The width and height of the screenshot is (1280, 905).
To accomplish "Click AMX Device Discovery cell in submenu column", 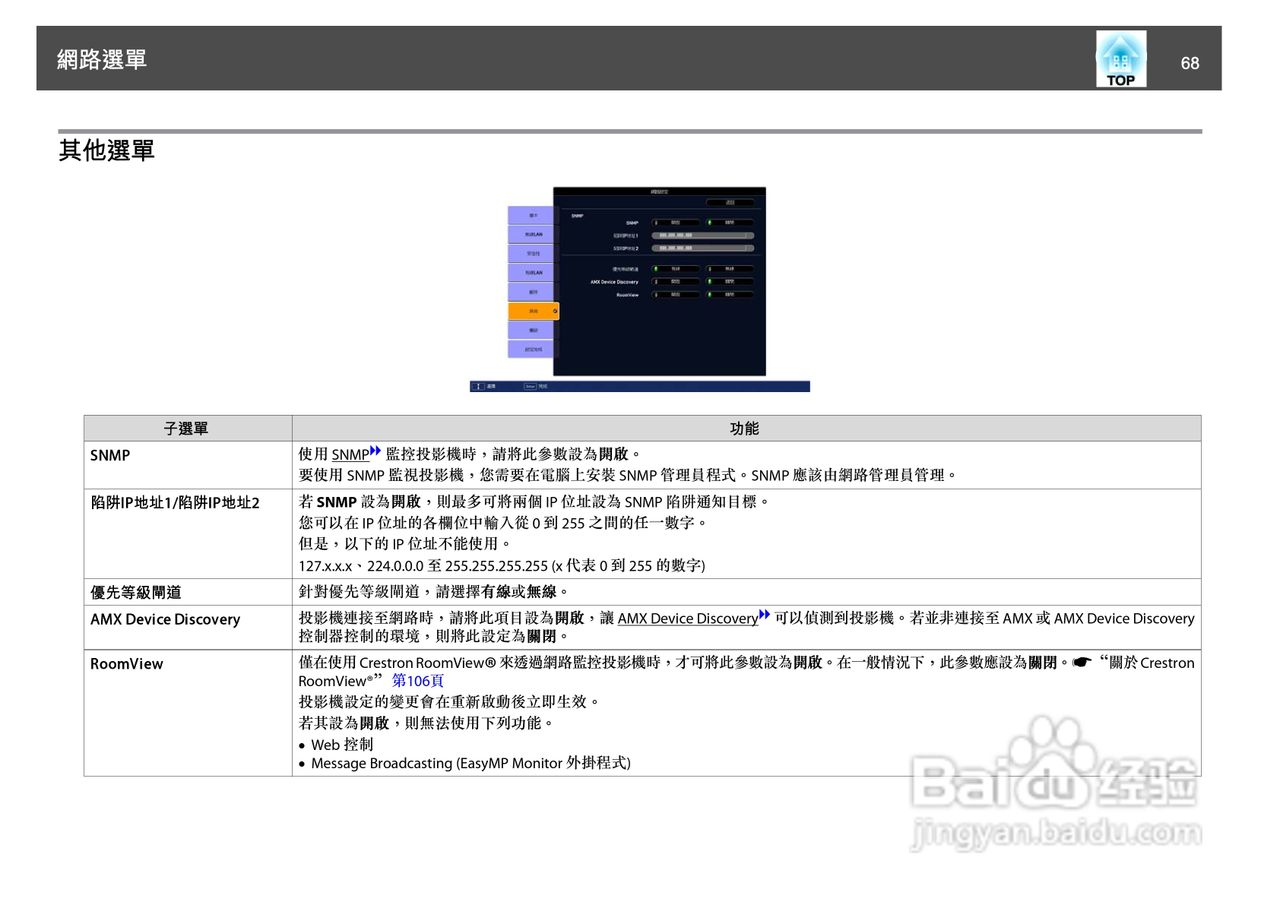I will pyautogui.click(x=187, y=627).
